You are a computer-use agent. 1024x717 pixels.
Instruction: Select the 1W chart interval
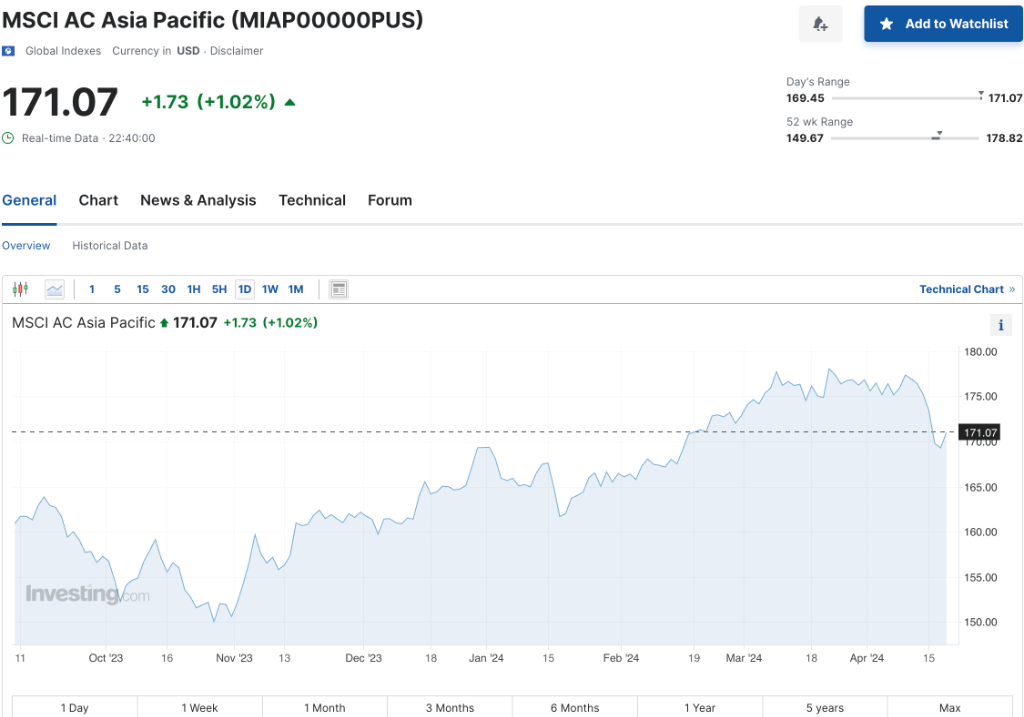[270, 289]
